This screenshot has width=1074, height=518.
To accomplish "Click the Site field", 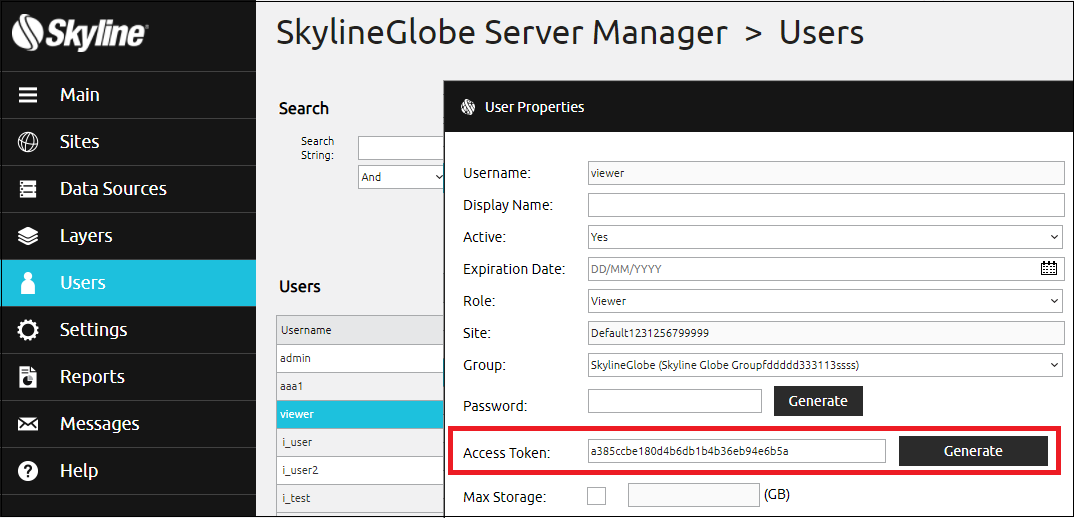I will coord(826,333).
